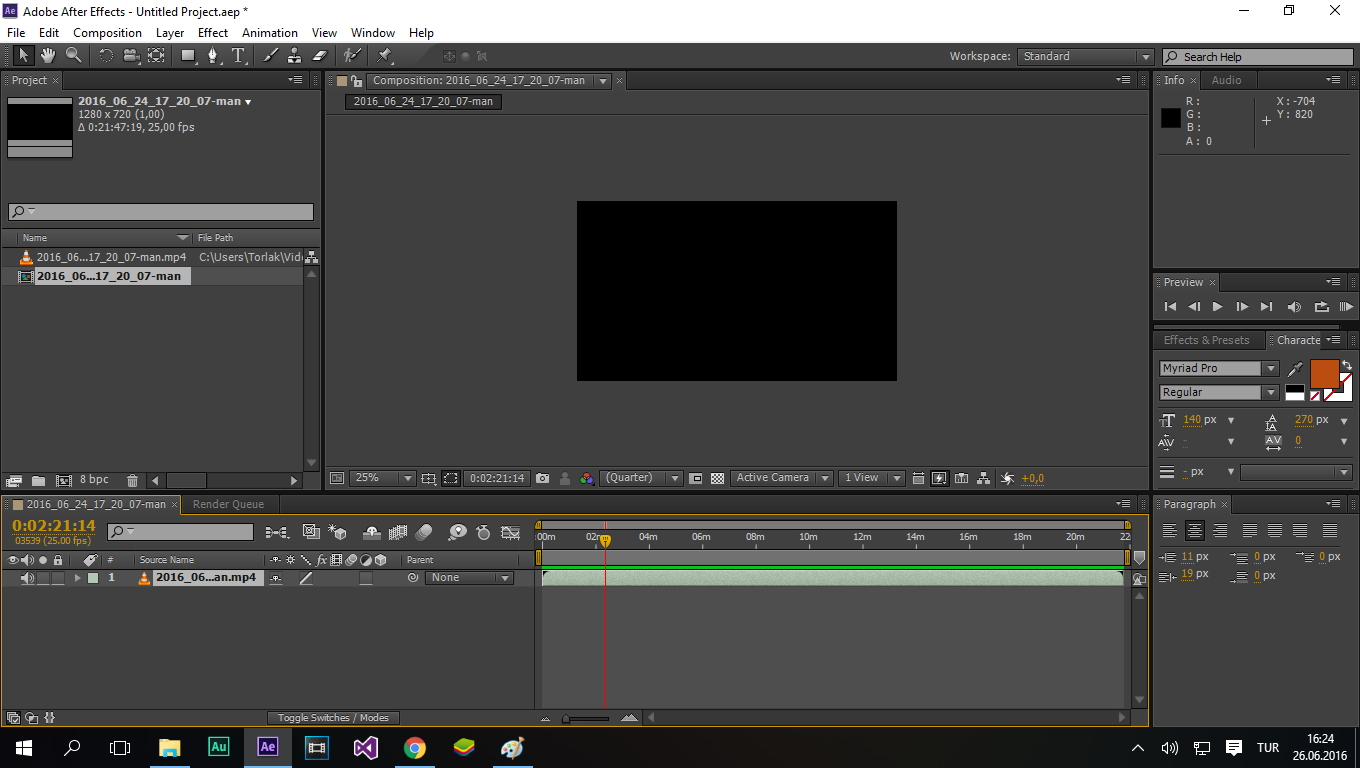Select the Rotation tool
Screen dimensions: 1360x768
click(106, 56)
